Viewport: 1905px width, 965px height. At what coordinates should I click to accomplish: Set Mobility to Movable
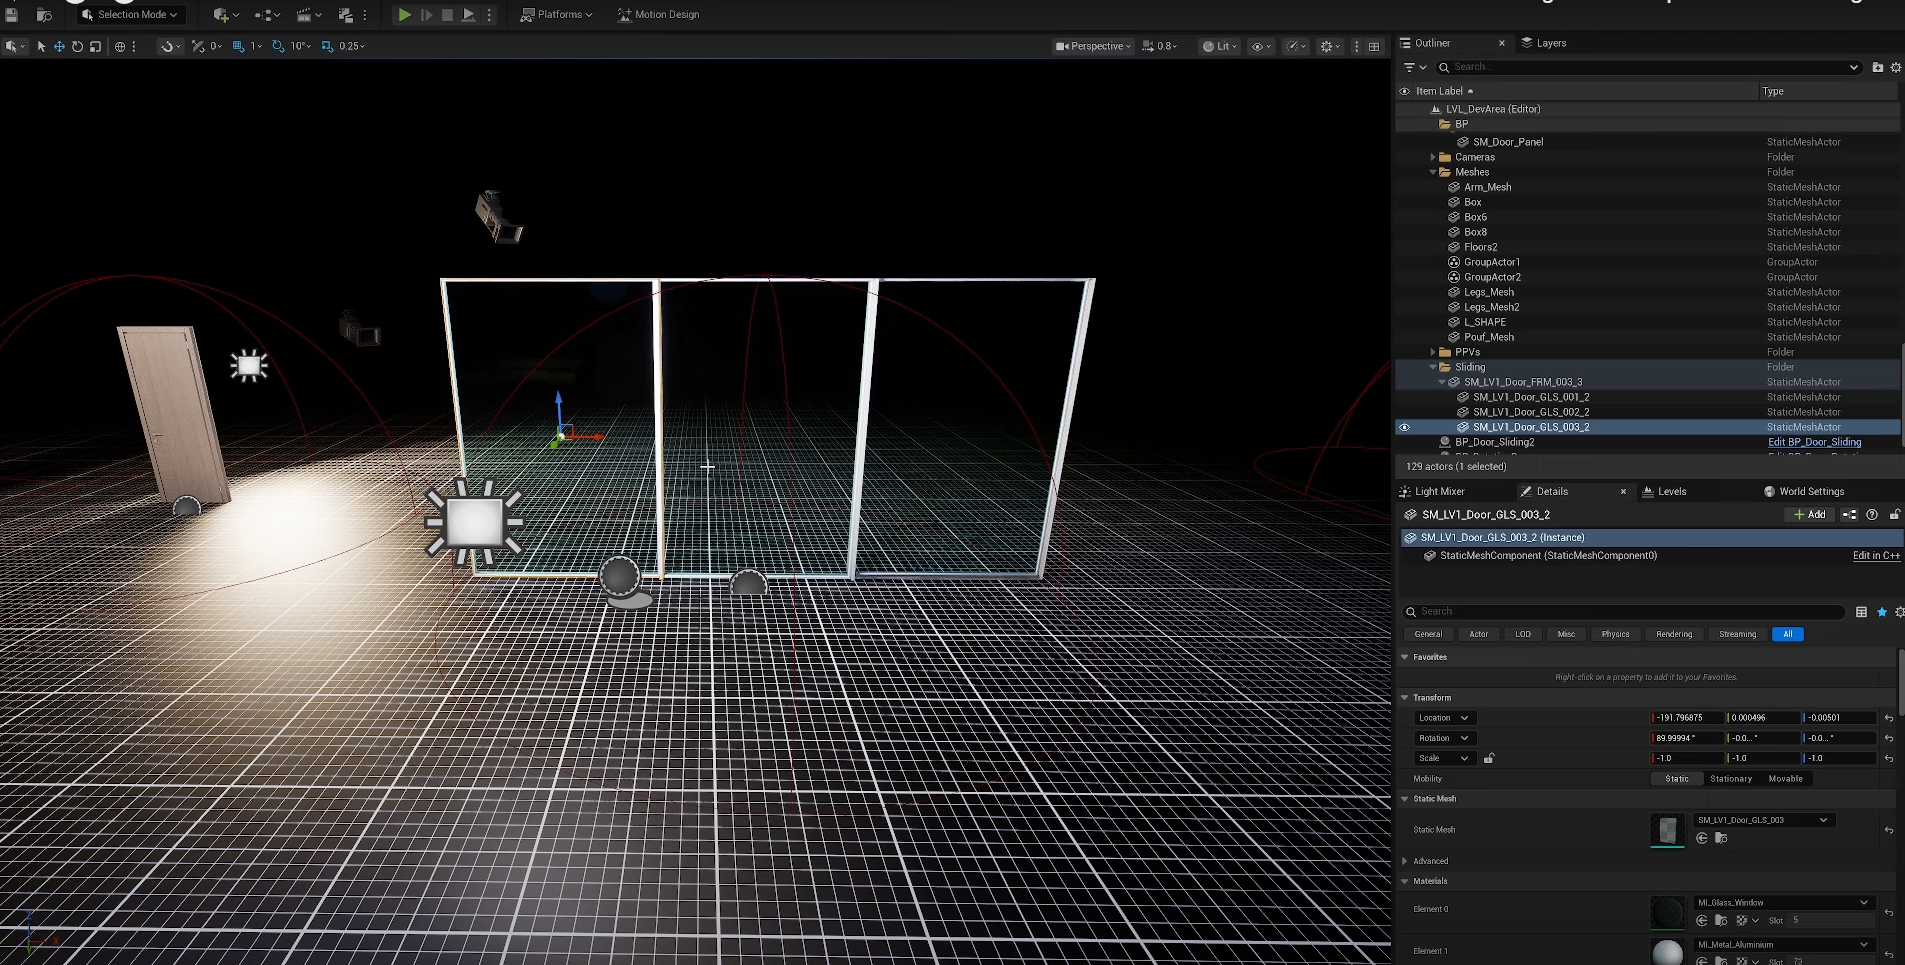[x=1785, y=779]
